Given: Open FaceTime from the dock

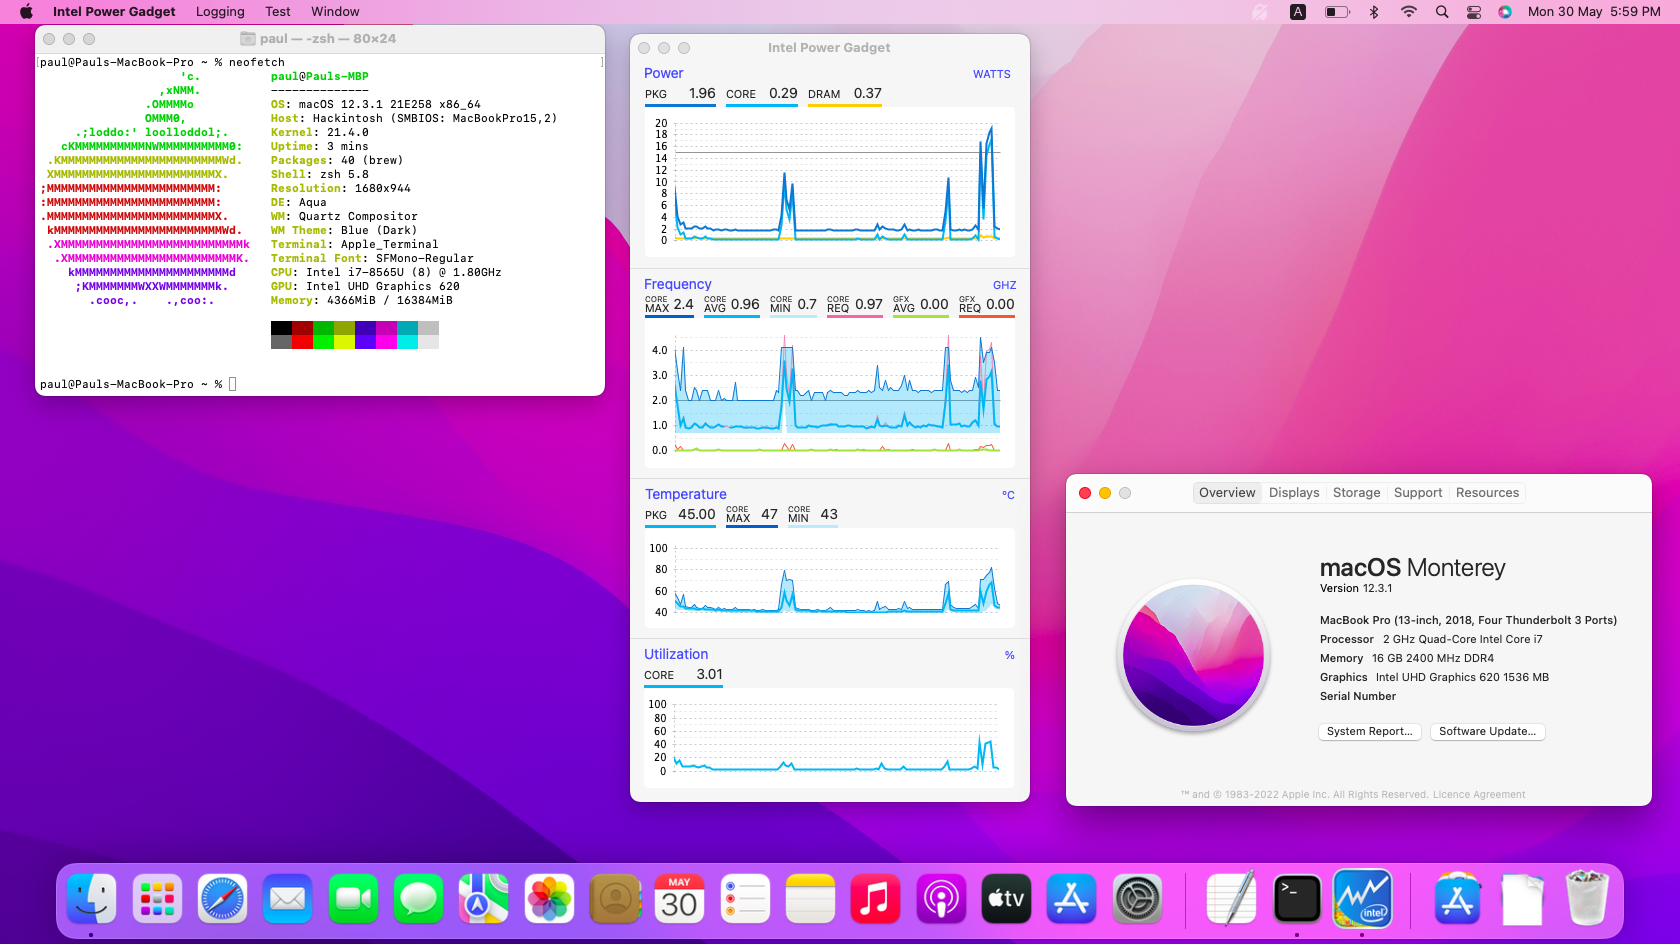Looking at the screenshot, I should (353, 898).
